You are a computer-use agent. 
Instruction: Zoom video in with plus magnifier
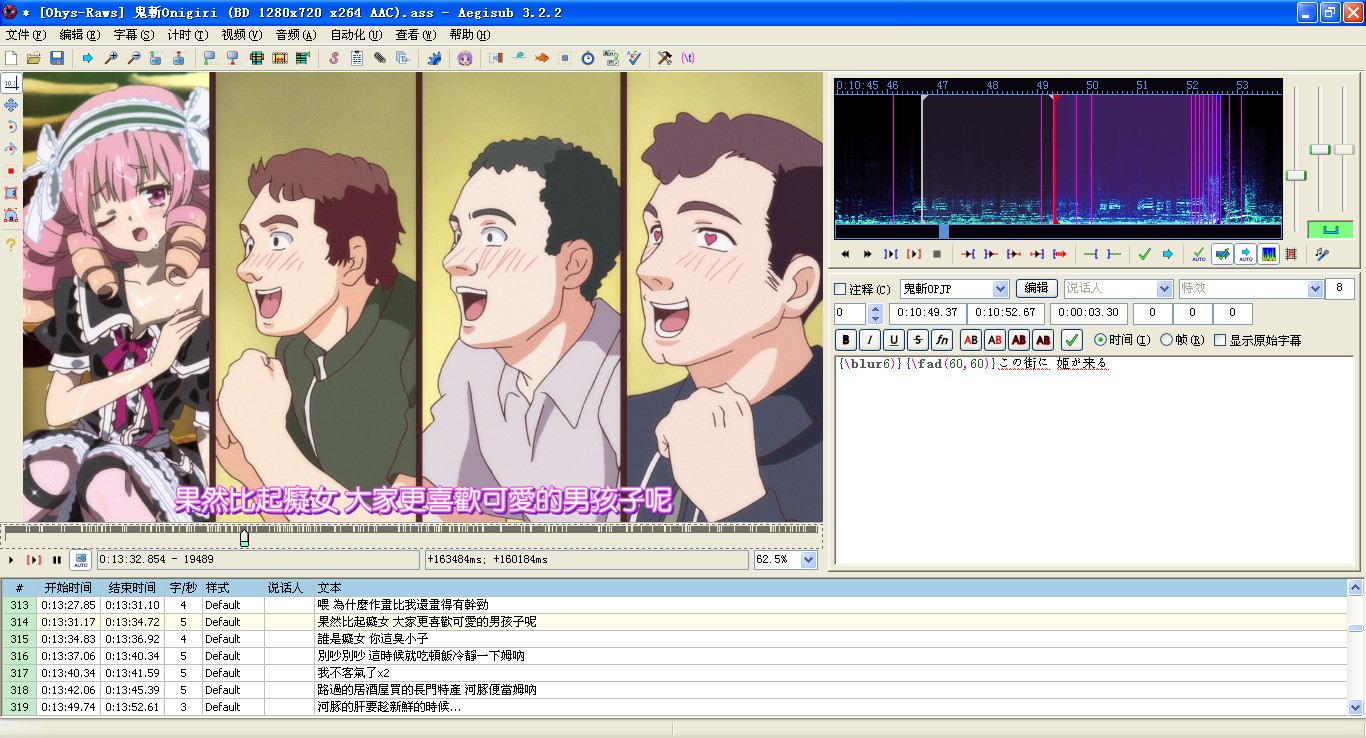click(111, 58)
